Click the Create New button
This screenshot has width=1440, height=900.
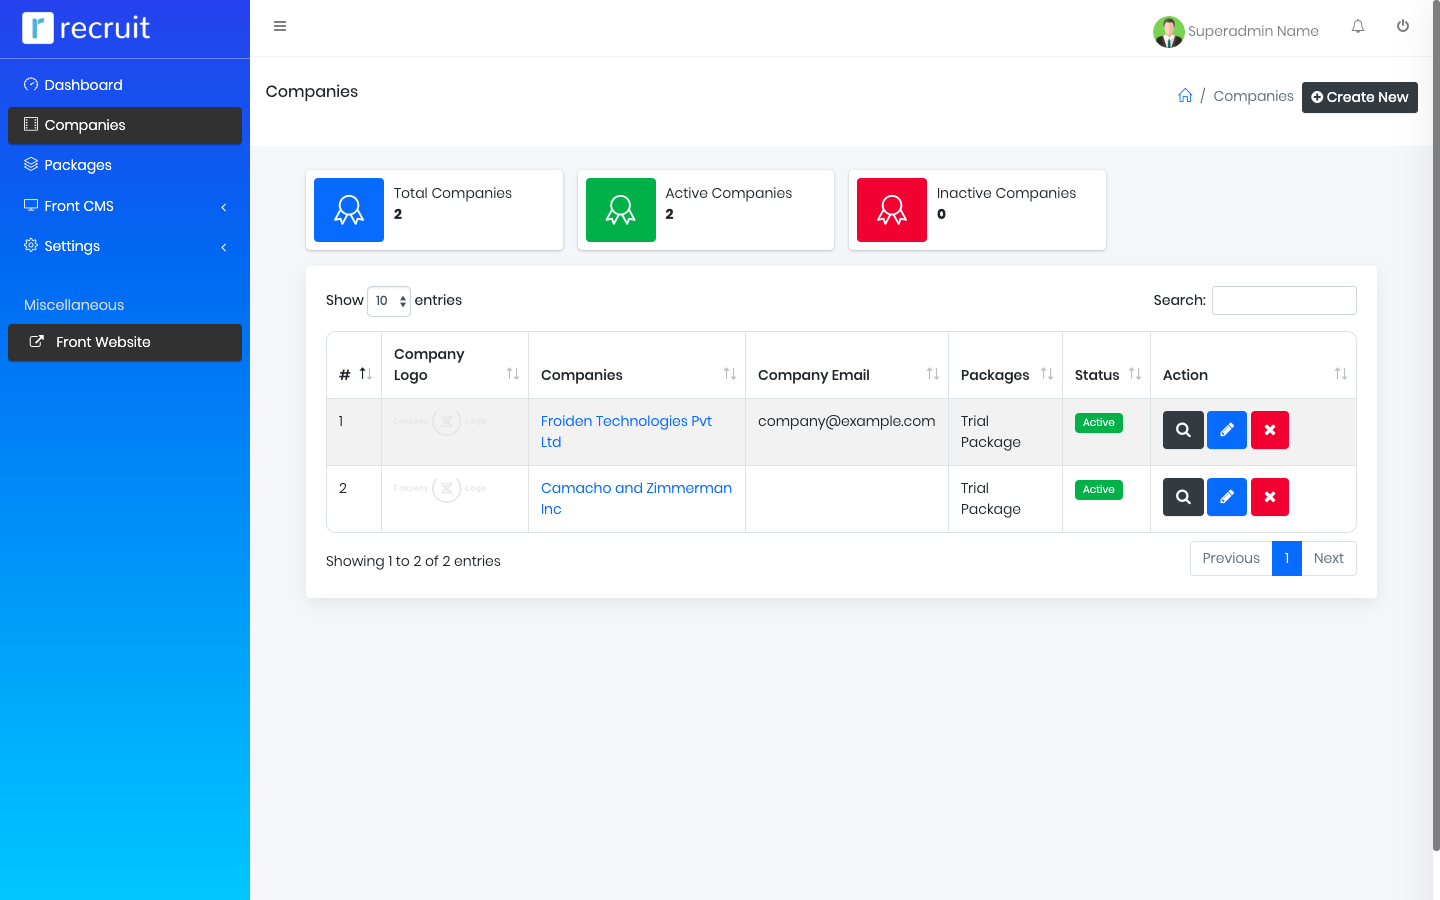tap(1359, 97)
